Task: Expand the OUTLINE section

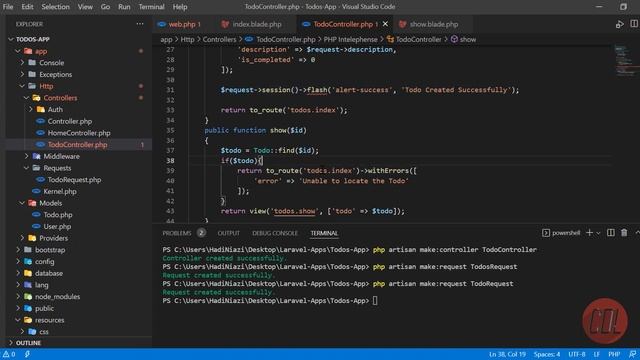Action: (28, 343)
